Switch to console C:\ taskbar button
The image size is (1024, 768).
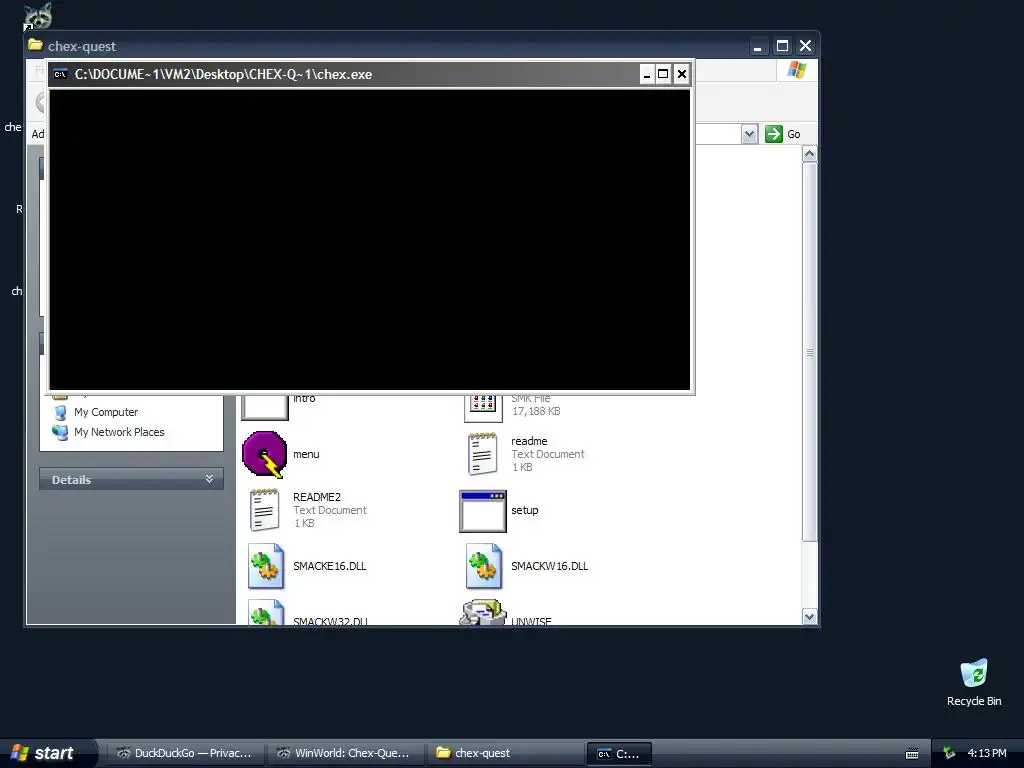[x=619, y=754]
